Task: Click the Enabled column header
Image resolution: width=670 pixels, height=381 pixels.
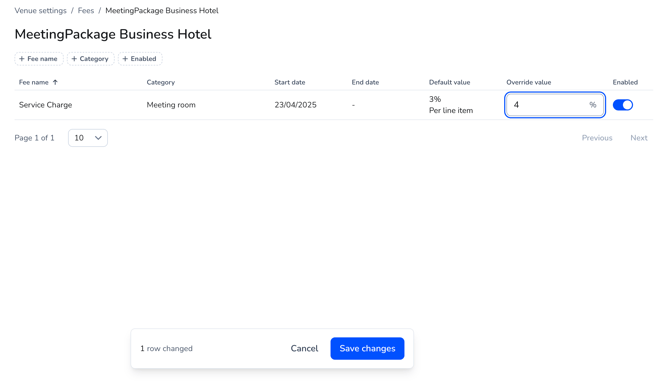Action: [x=625, y=82]
